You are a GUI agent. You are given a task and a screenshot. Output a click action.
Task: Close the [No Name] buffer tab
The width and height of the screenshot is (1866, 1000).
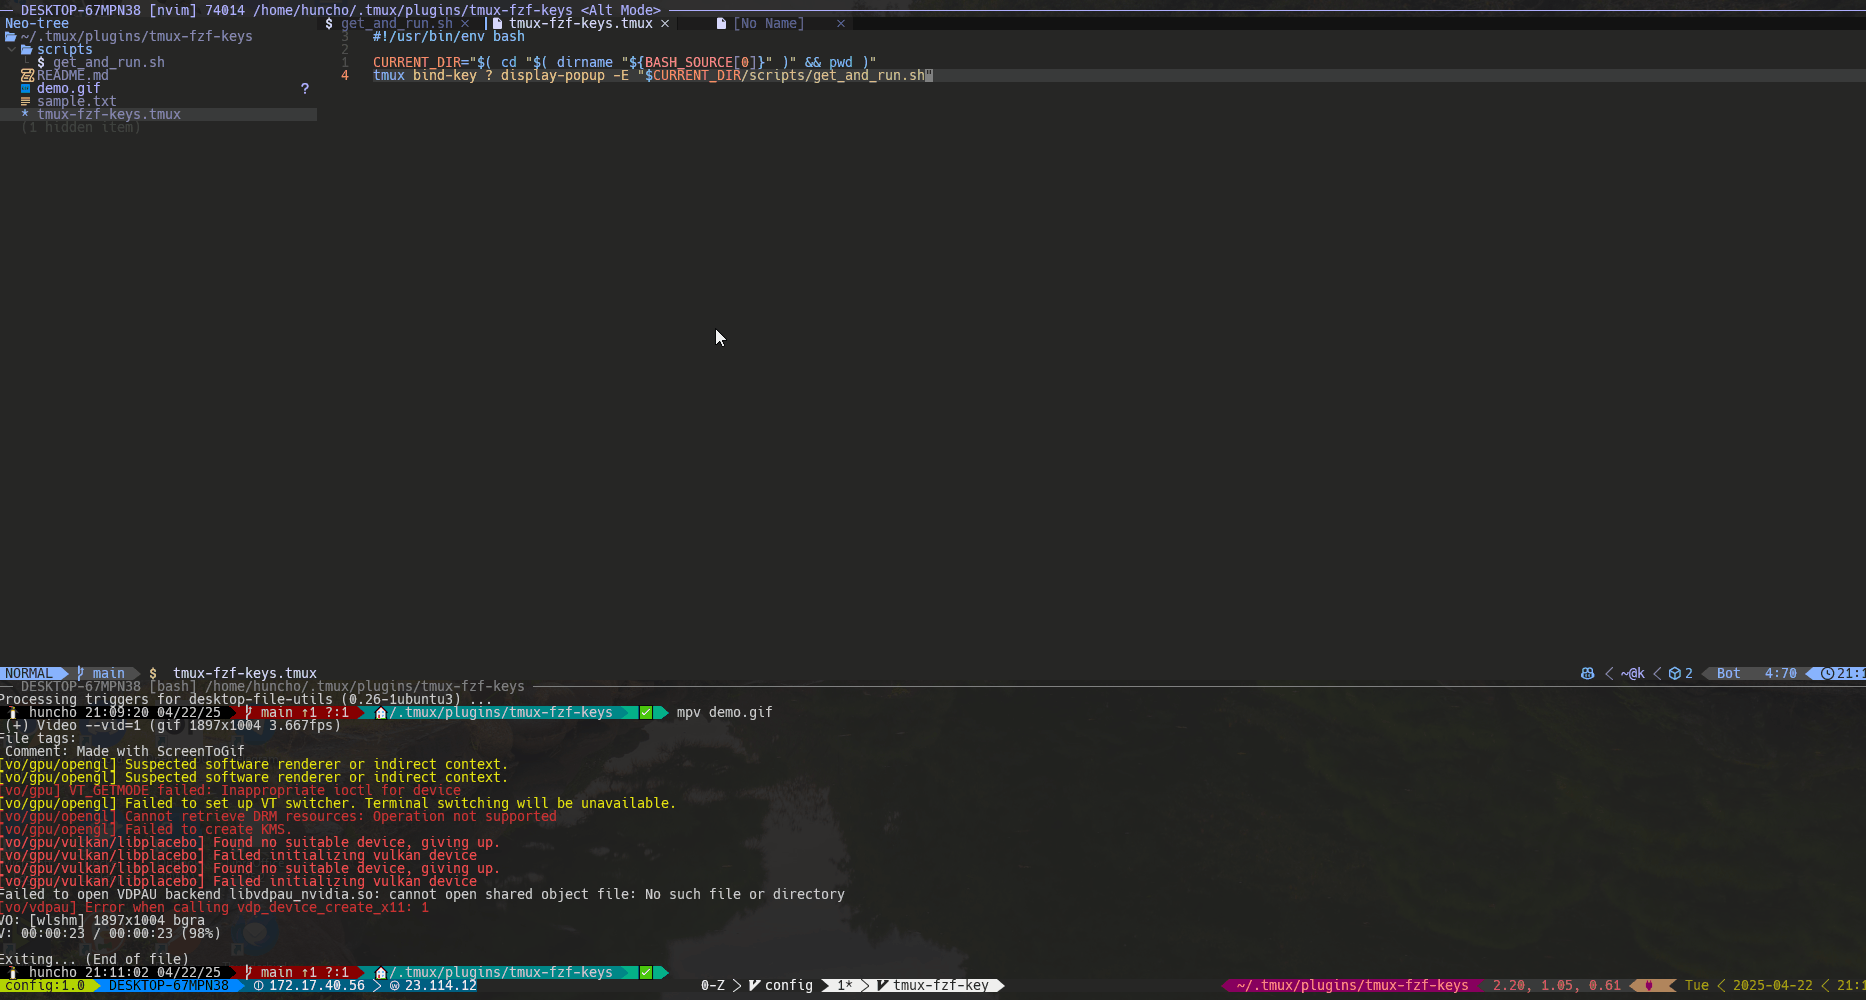(841, 23)
